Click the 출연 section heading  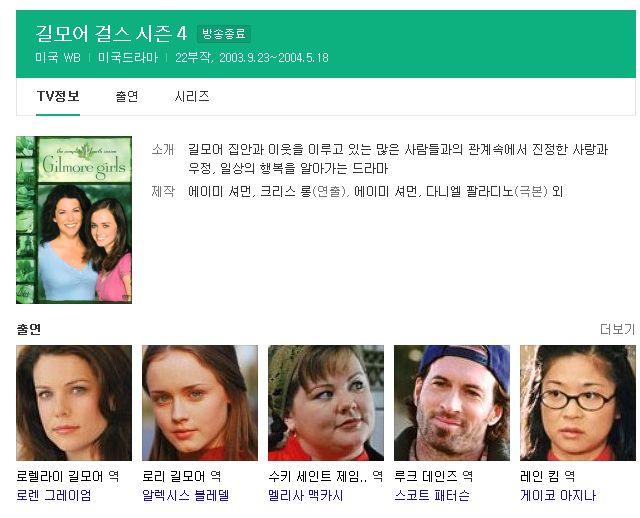[29, 329]
